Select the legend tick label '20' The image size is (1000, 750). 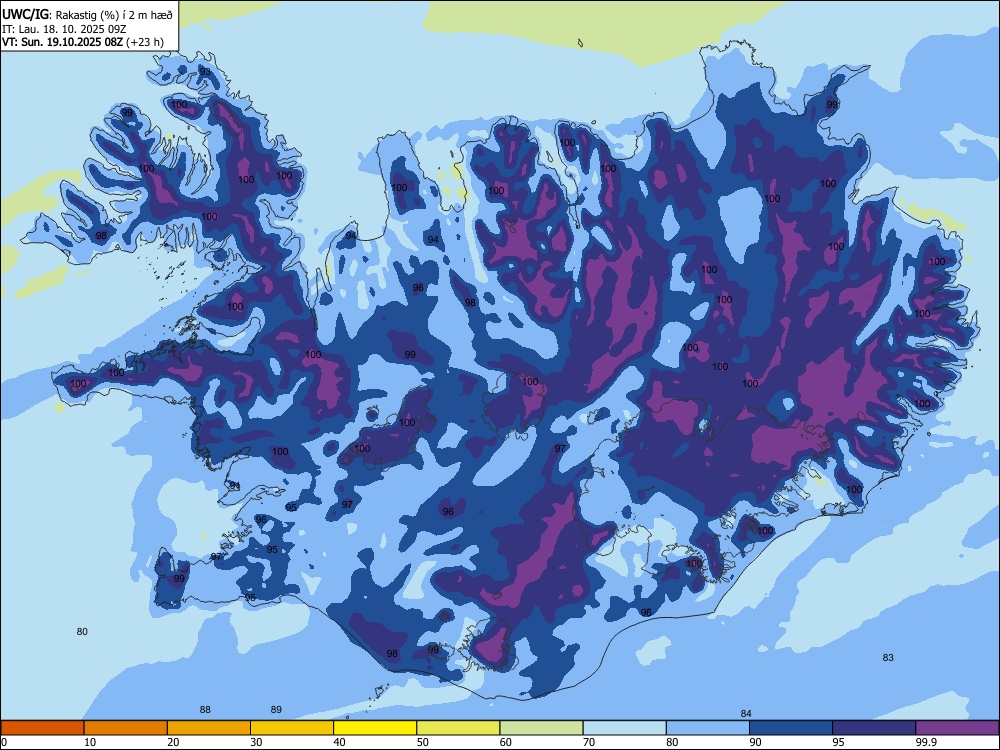(x=173, y=742)
